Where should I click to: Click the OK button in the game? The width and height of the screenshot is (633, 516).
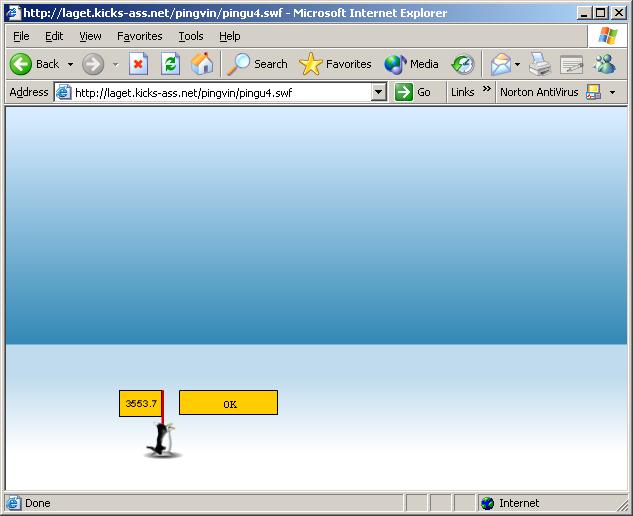coord(228,403)
